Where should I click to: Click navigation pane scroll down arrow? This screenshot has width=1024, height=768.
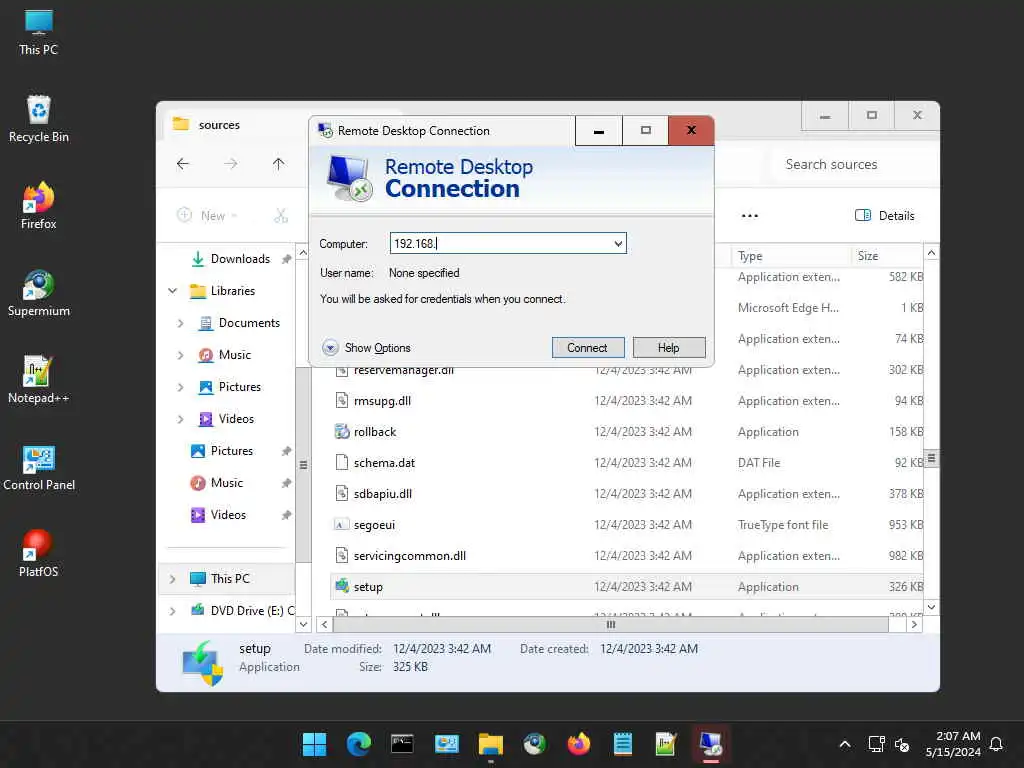click(303, 624)
